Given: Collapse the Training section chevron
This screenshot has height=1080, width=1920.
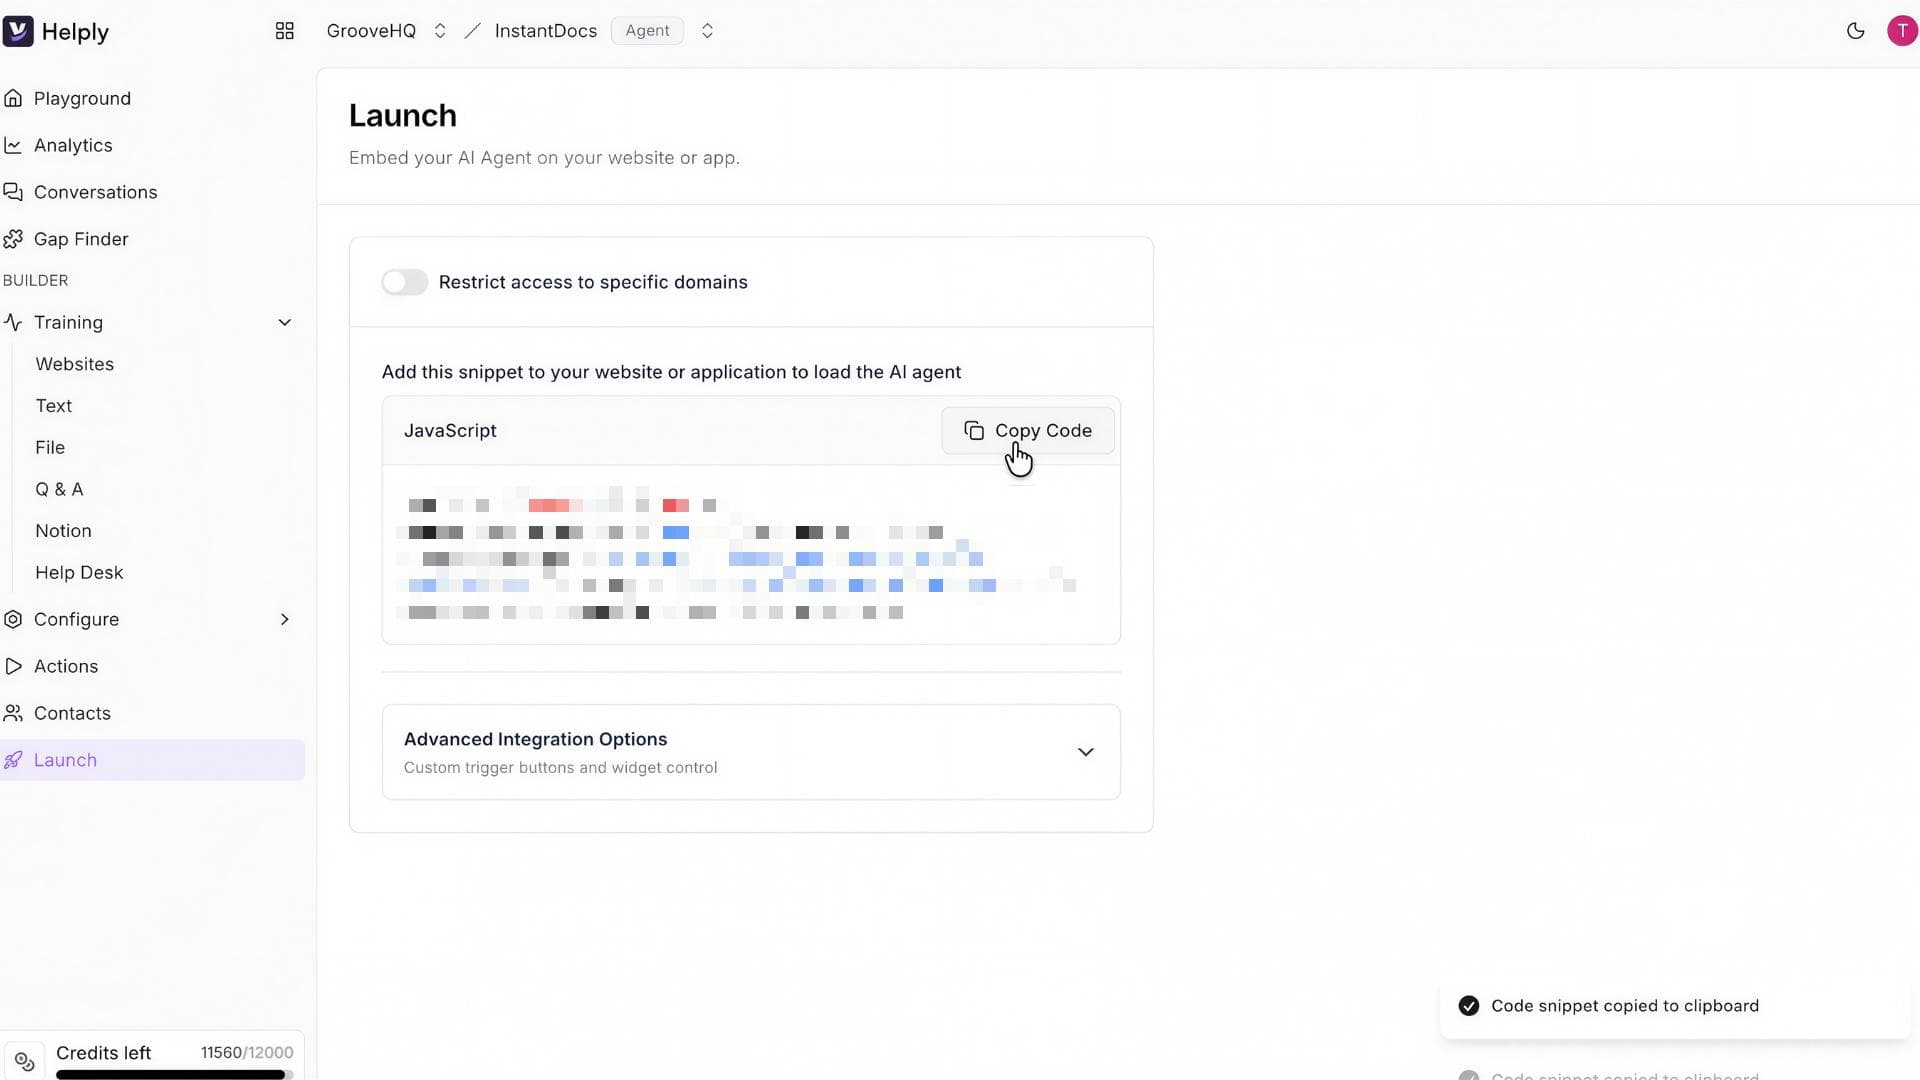Looking at the screenshot, I should (x=284, y=322).
